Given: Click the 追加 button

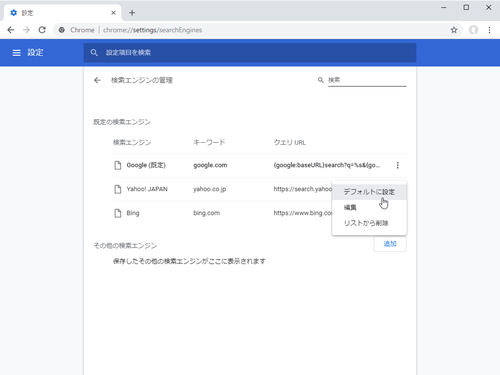Looking at the screenshot, I should point(390,244).
